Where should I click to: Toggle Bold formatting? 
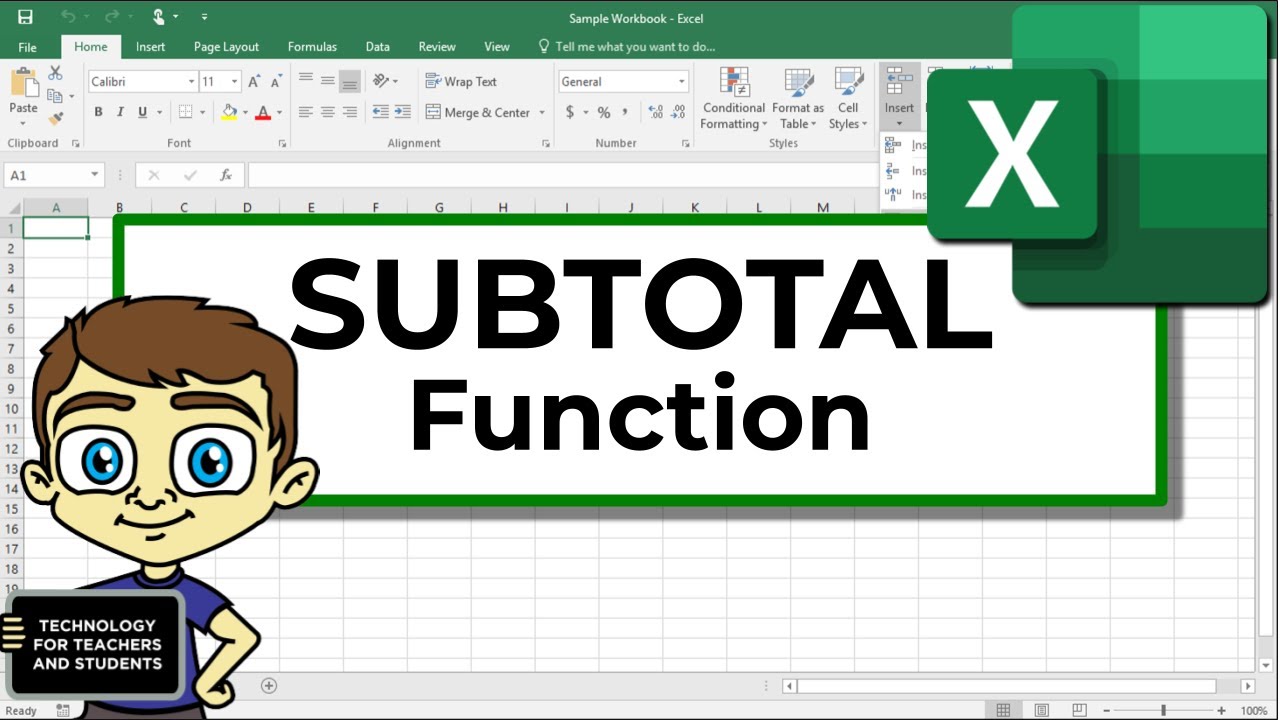(x=98, y=112)
